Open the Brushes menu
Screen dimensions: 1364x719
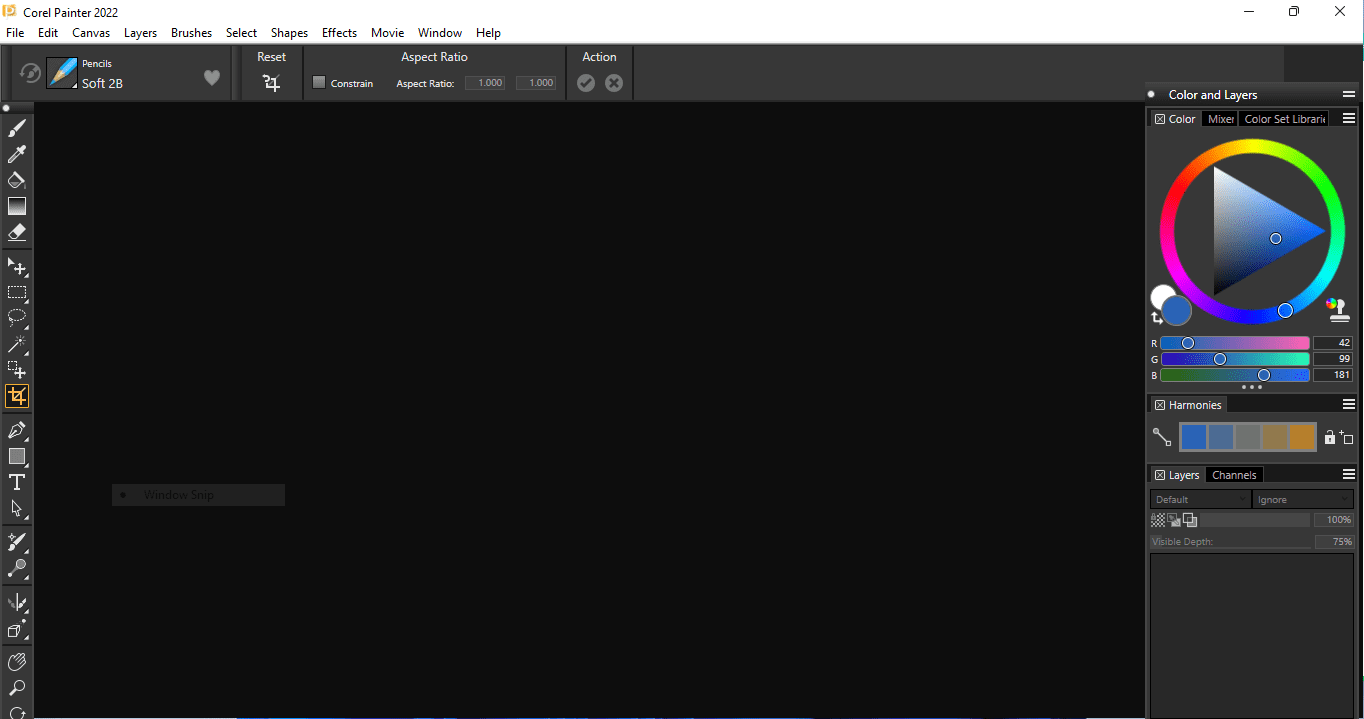[x=191, y=33]
